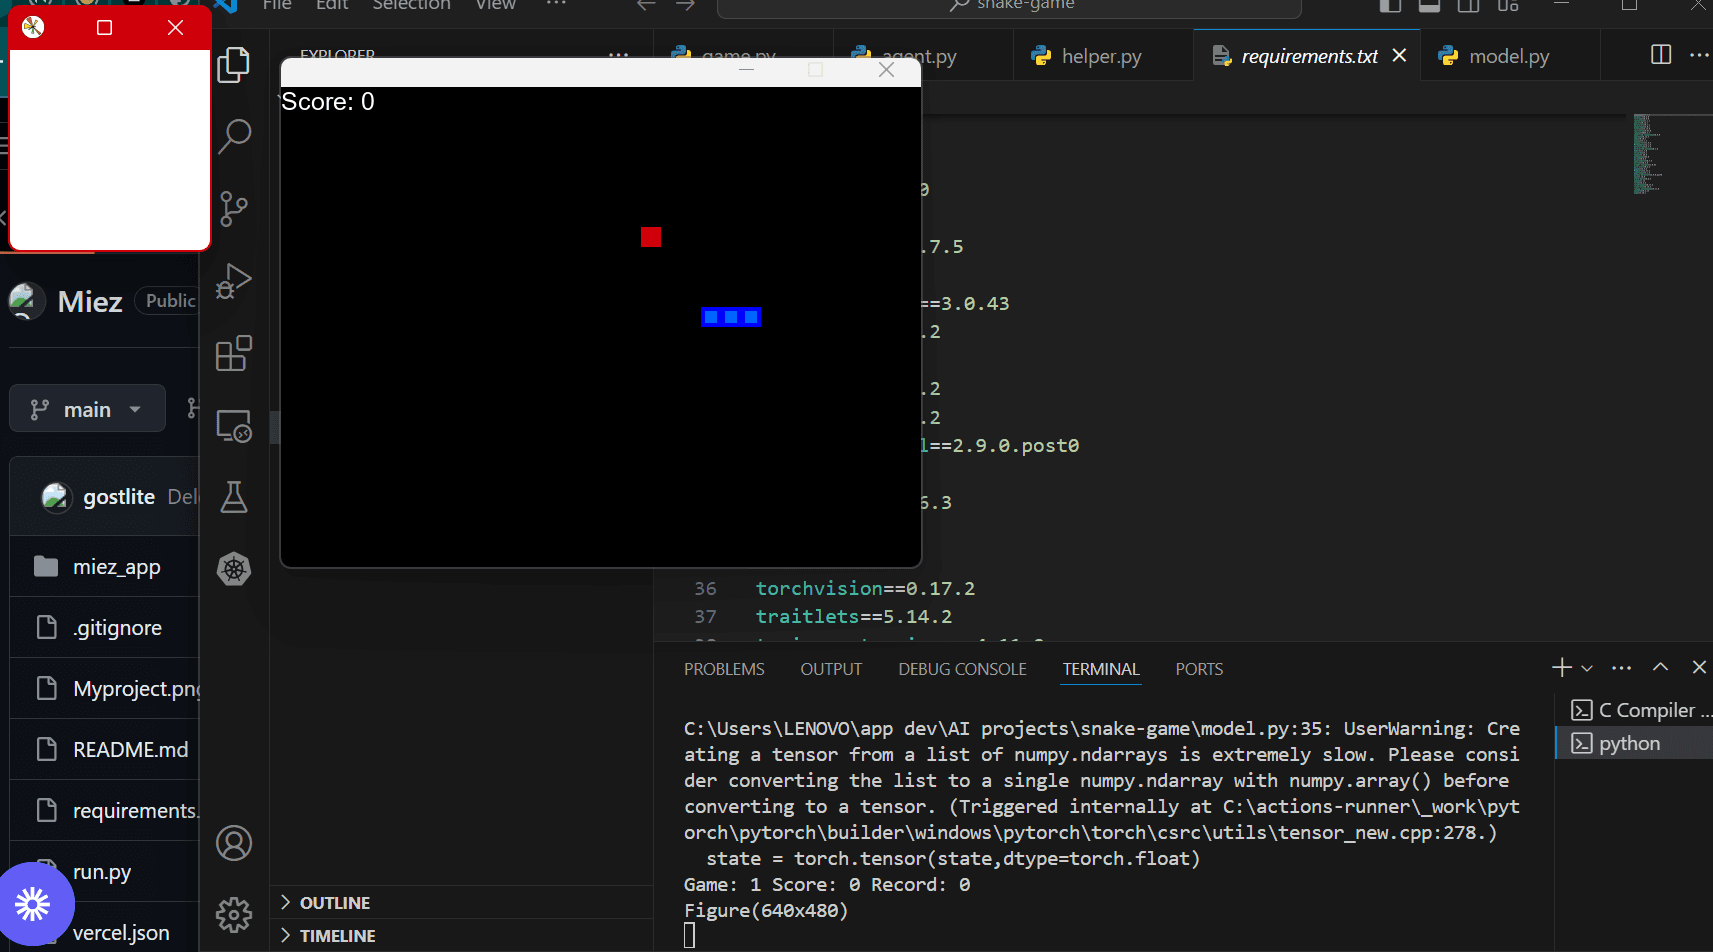Open the Run and Debug view
Viewport: 1713px width, 952px height.
234,281
